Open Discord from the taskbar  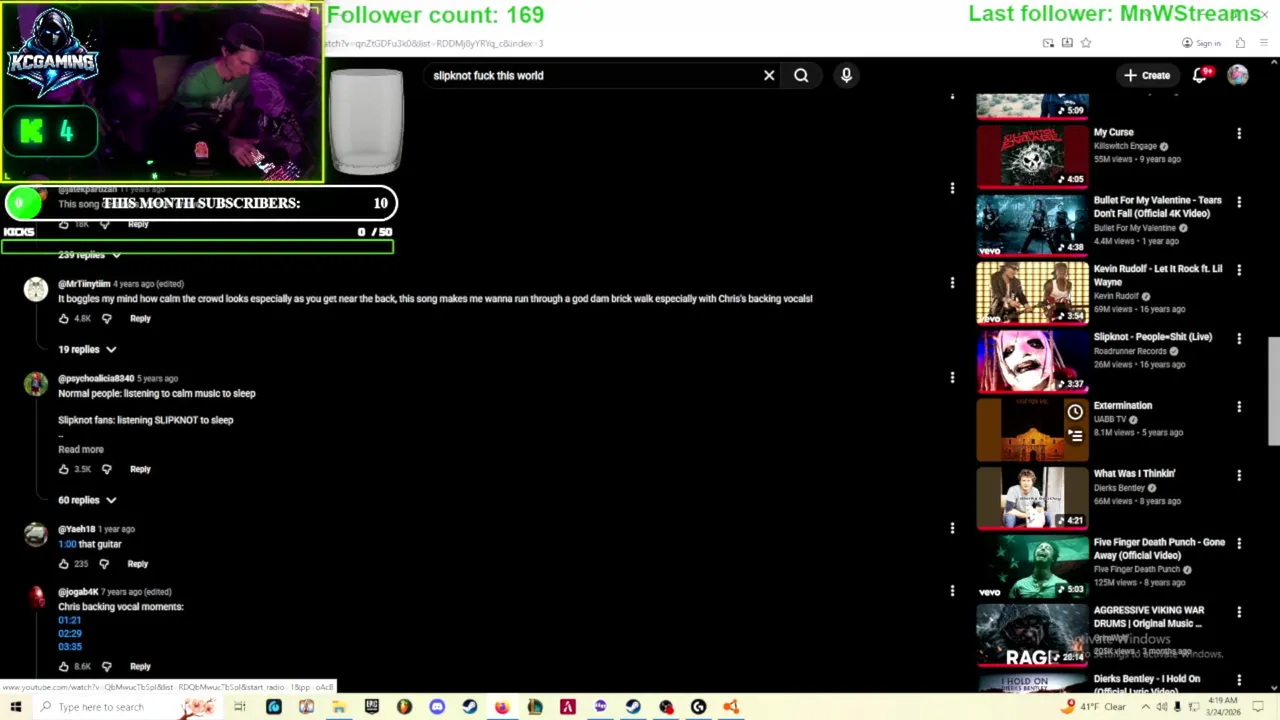click(437, 707)
